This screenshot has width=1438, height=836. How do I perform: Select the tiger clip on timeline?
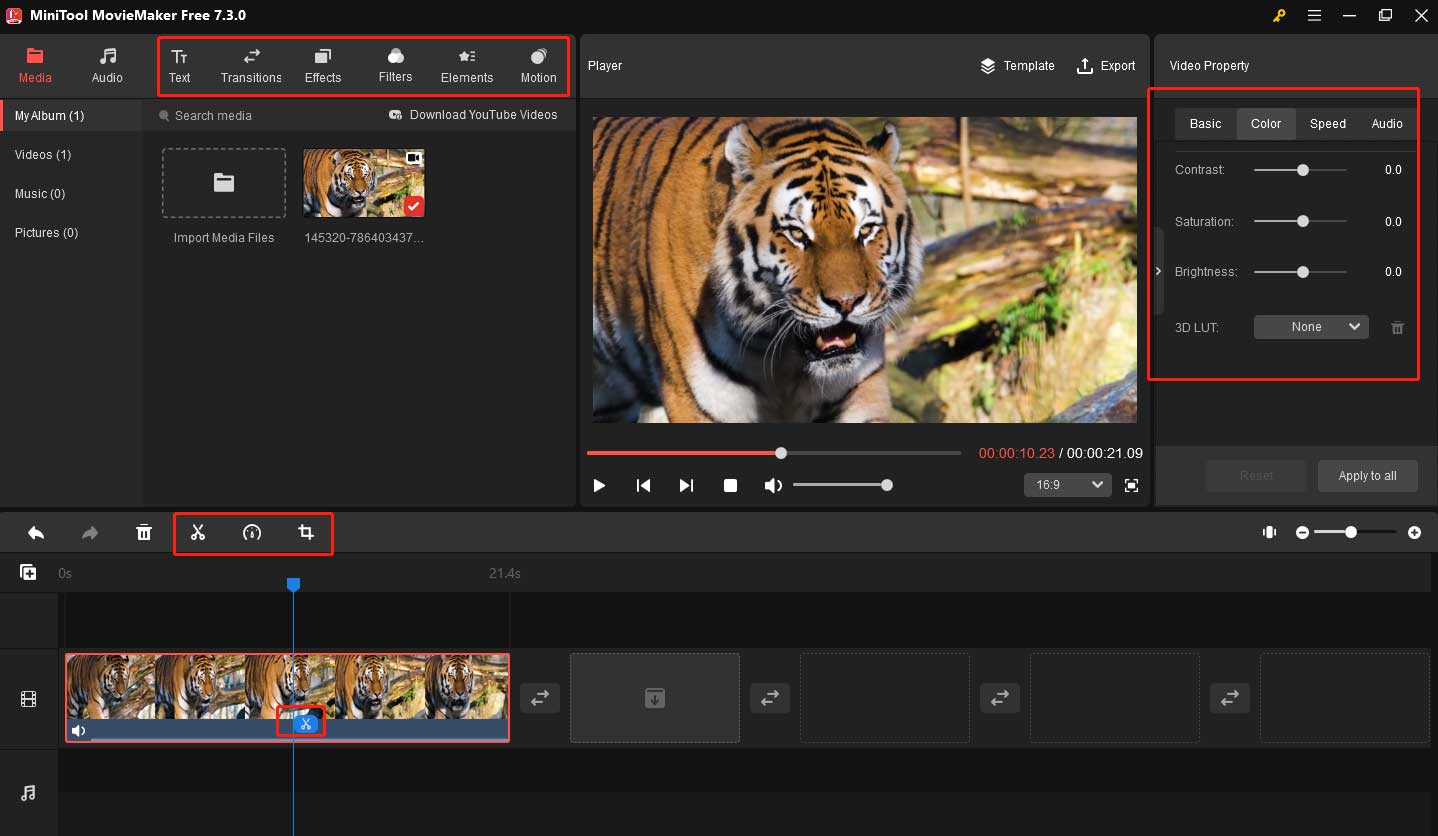pyautogui.click(x=288, y=698)
